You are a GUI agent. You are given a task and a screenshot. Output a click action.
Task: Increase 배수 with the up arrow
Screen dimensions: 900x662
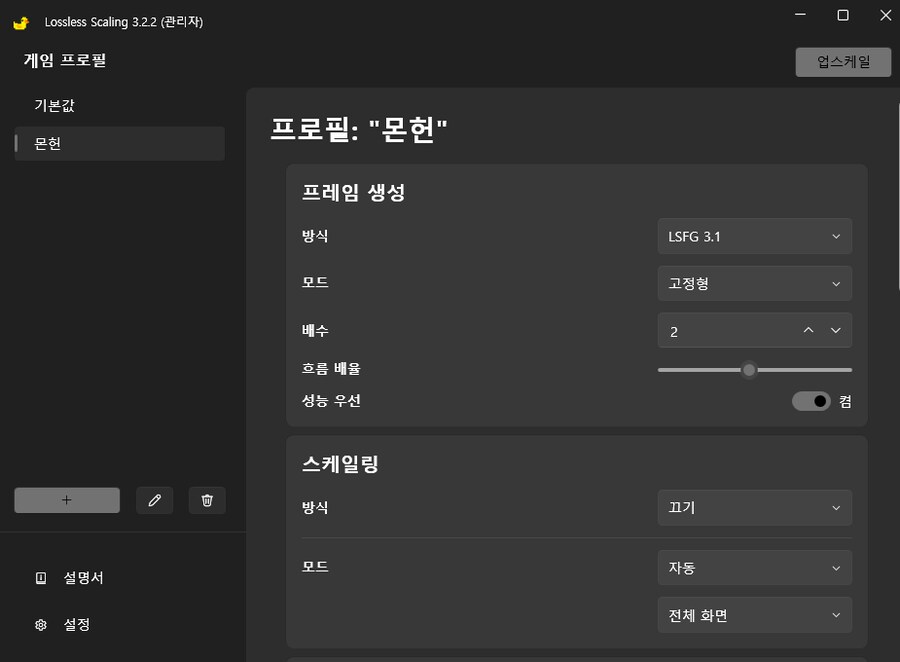(x=808, y=331)
